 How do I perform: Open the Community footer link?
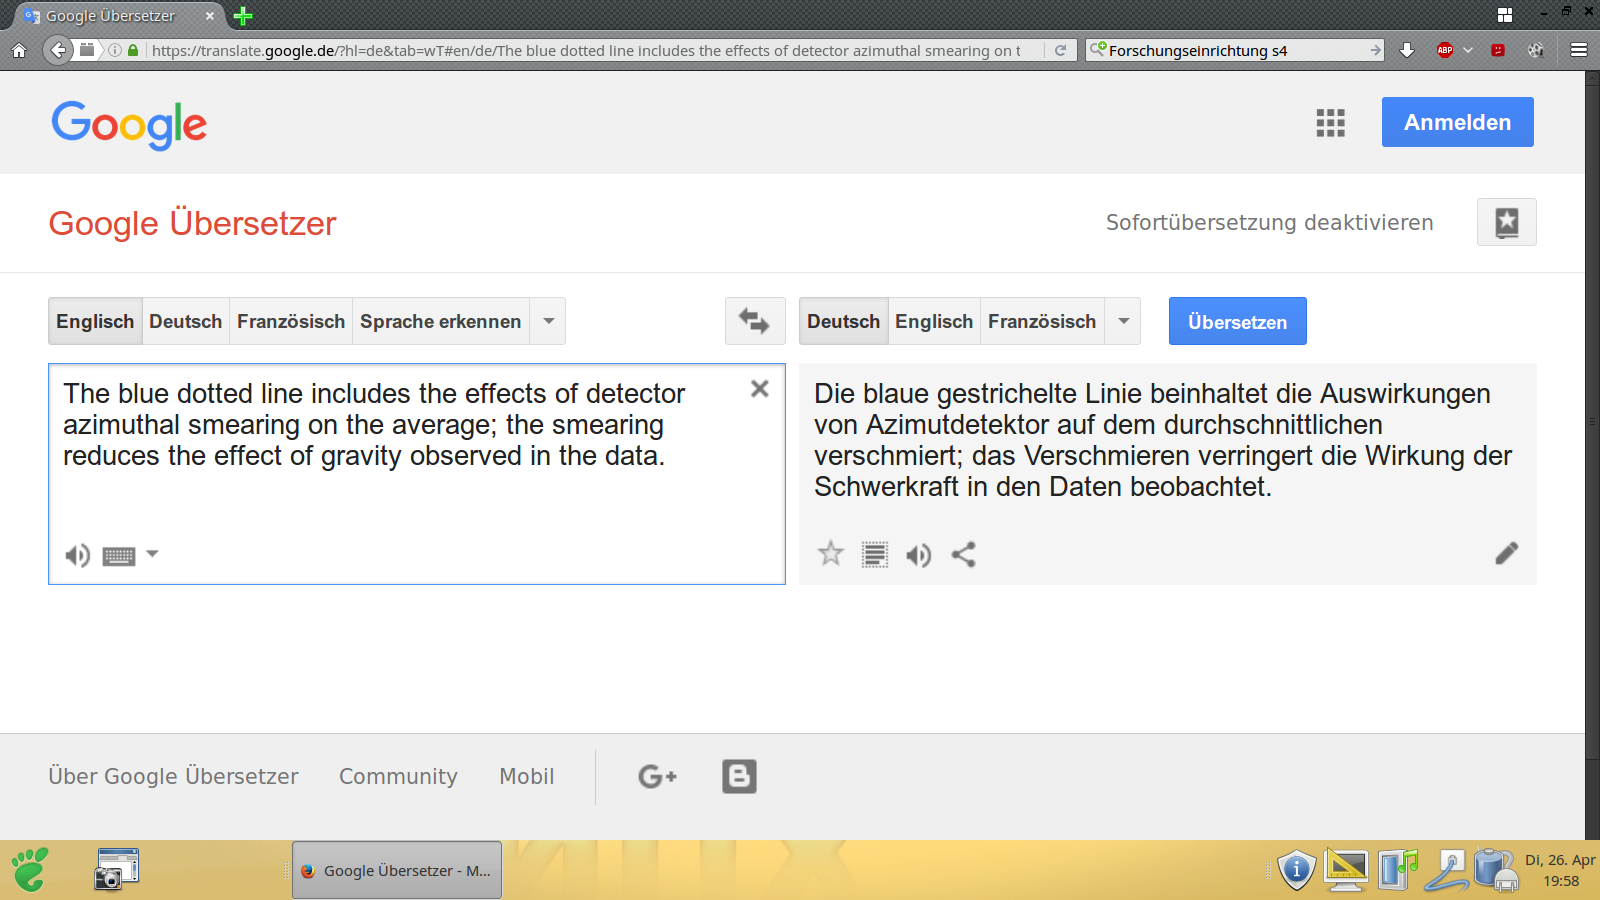398,776
